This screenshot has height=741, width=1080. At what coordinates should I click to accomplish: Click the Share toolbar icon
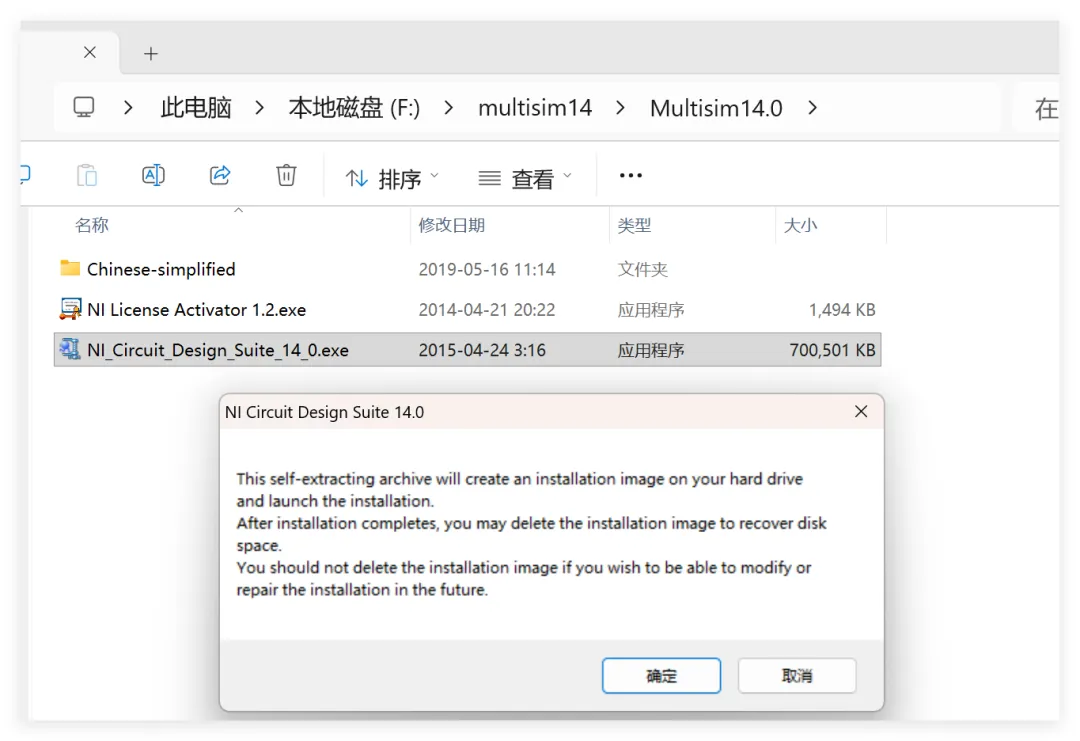pos(220,175)
